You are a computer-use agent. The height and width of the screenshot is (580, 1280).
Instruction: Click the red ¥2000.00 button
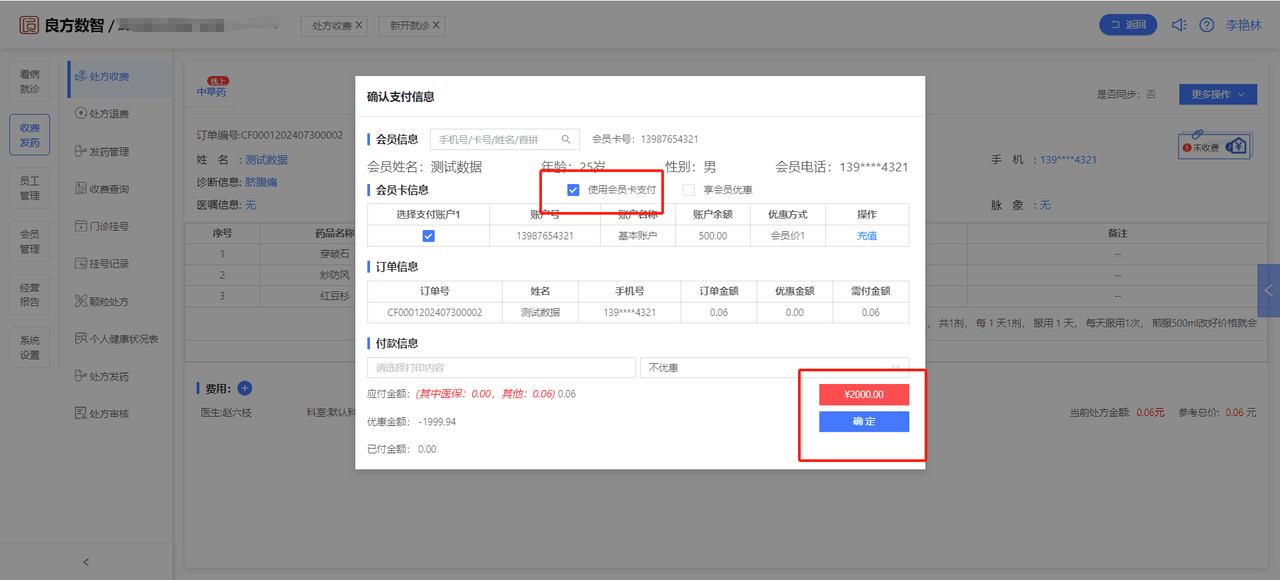coord(864,395)
